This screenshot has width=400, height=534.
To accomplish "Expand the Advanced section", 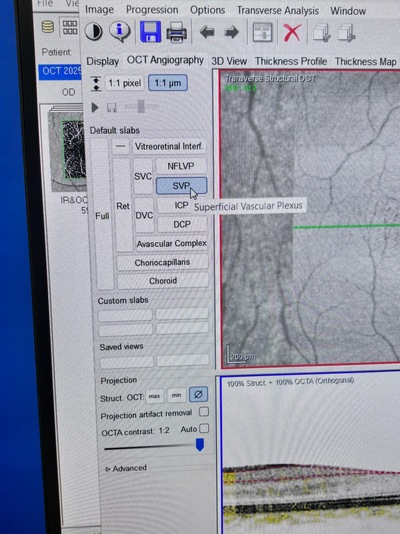I will point(126,469).
